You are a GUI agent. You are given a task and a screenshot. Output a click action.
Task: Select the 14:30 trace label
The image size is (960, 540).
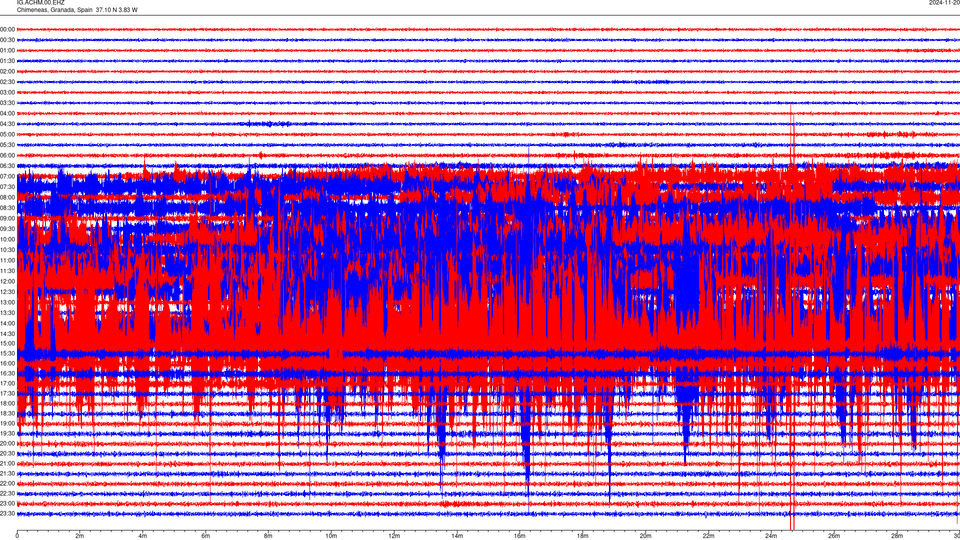(x=7, y=334)
